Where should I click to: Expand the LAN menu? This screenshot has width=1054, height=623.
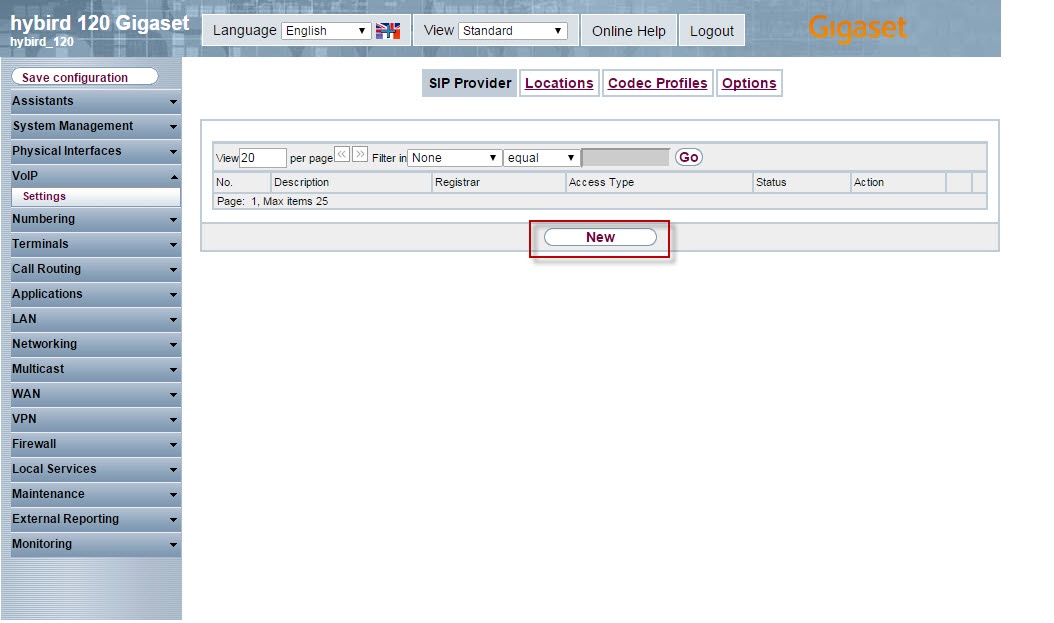tap(95, 319)
